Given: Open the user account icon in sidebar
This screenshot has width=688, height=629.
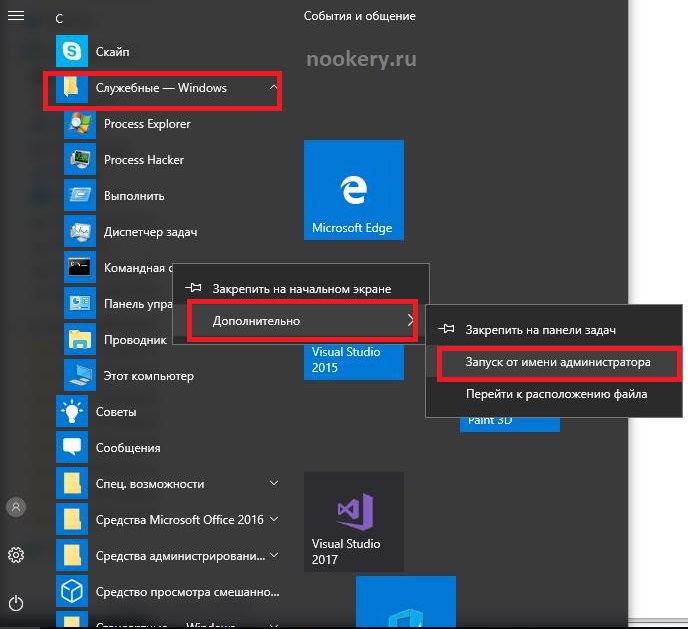Looking at the screenshot, I should click(16, 507).
